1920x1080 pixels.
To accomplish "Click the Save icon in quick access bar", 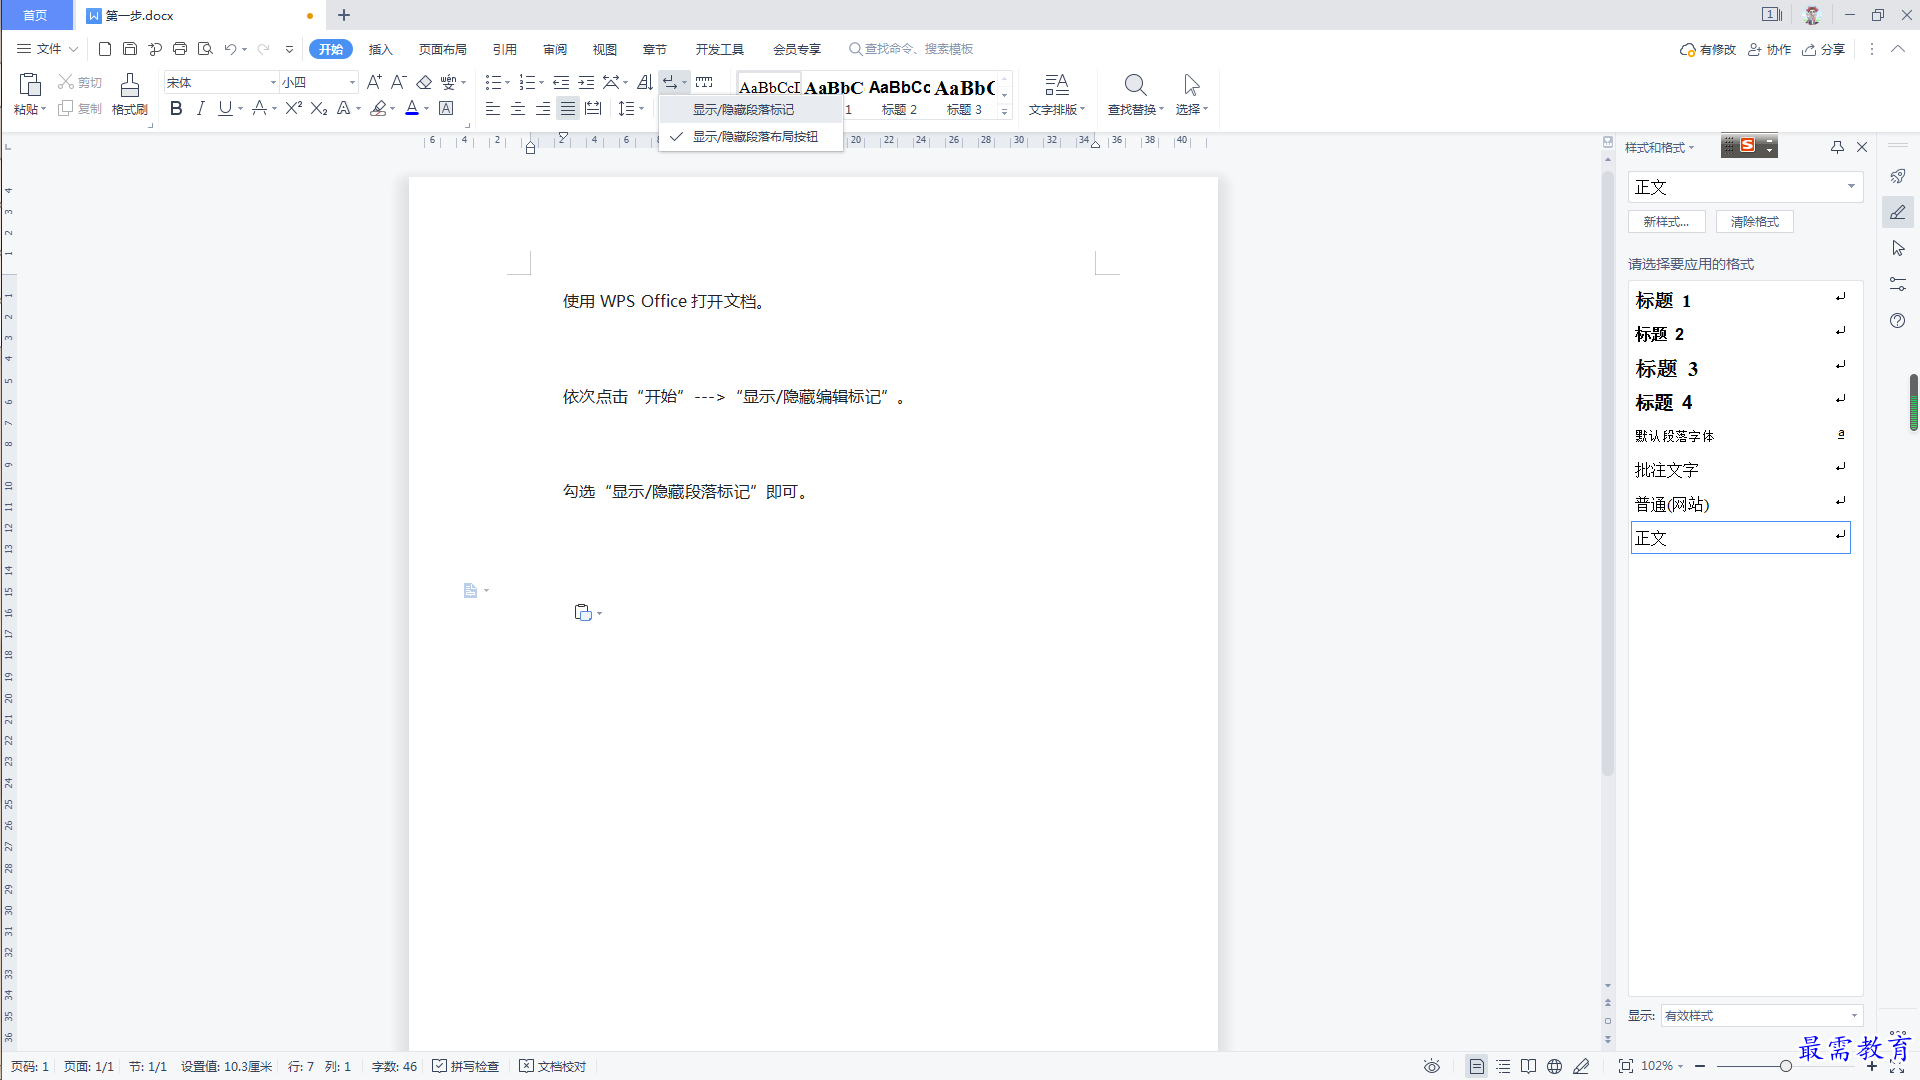I will coord(130,49).
